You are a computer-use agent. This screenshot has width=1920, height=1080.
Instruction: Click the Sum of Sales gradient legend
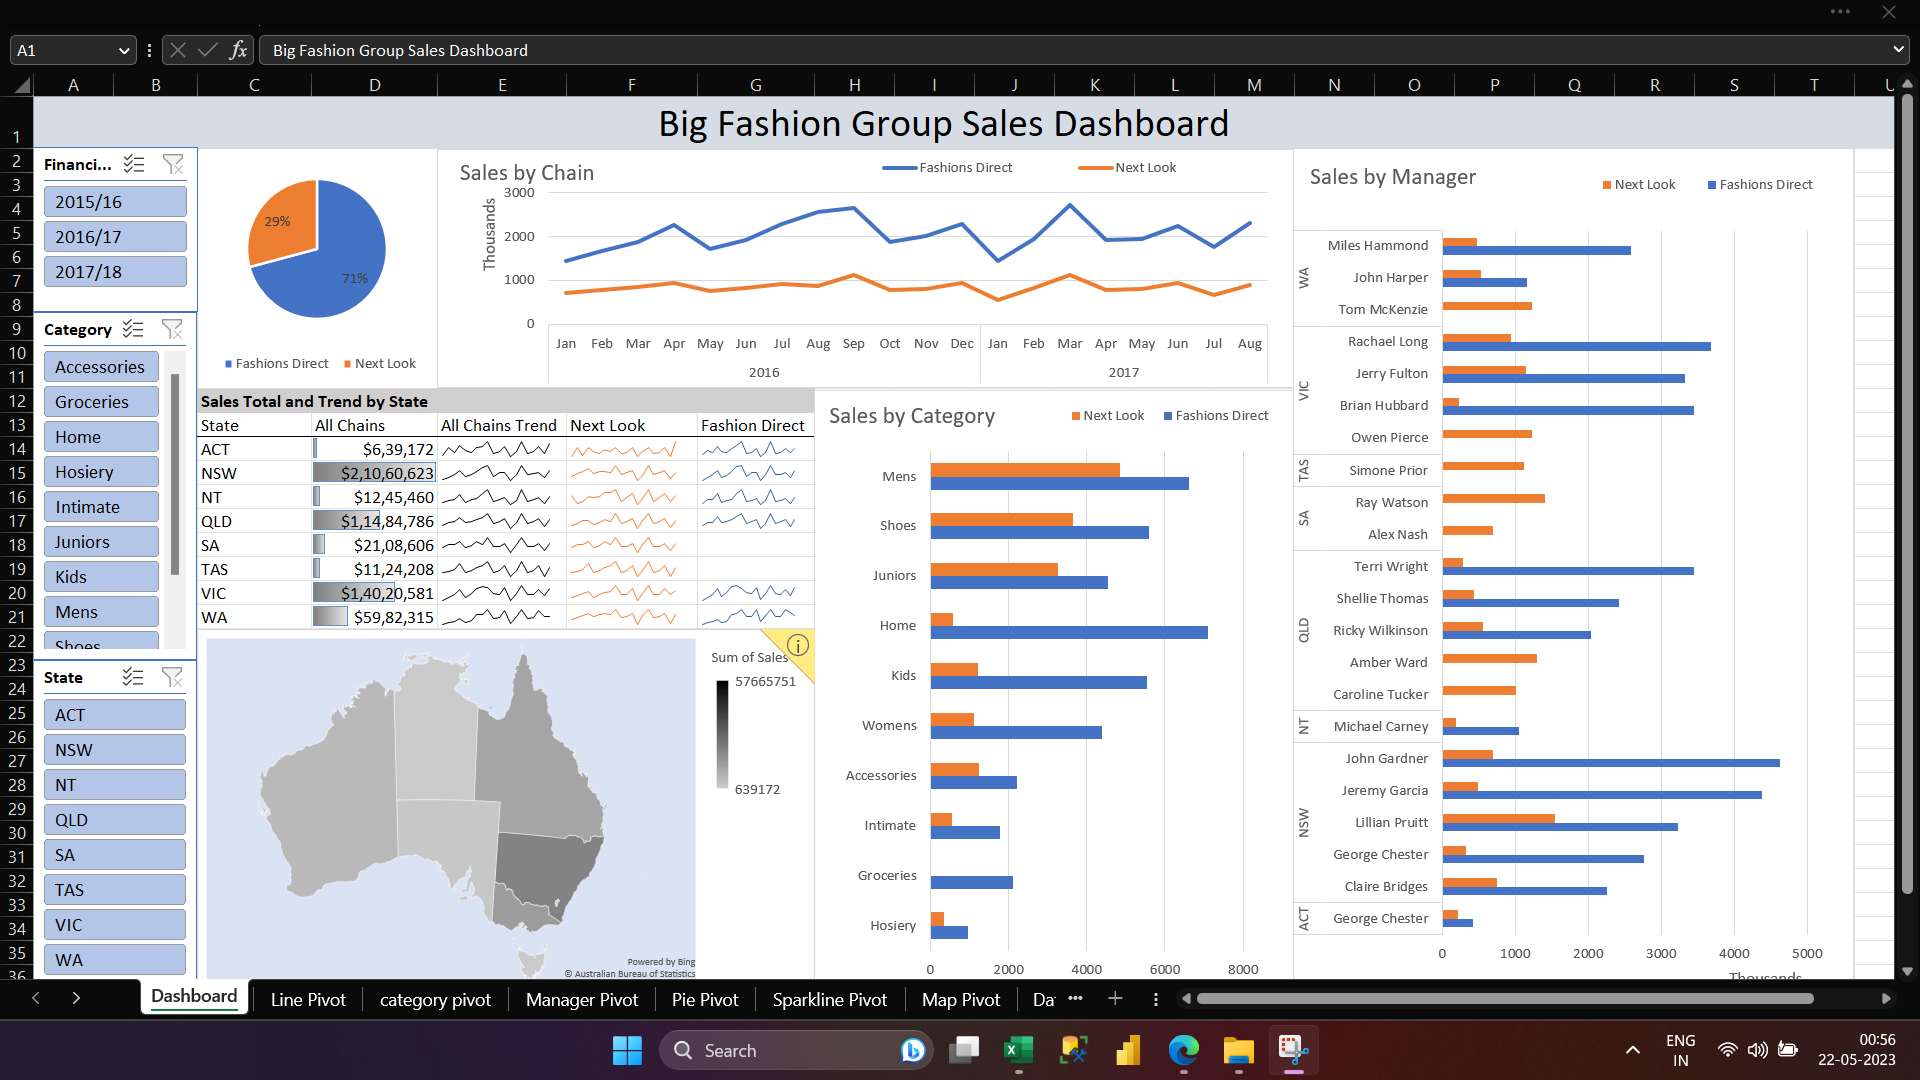click(723, 735)
